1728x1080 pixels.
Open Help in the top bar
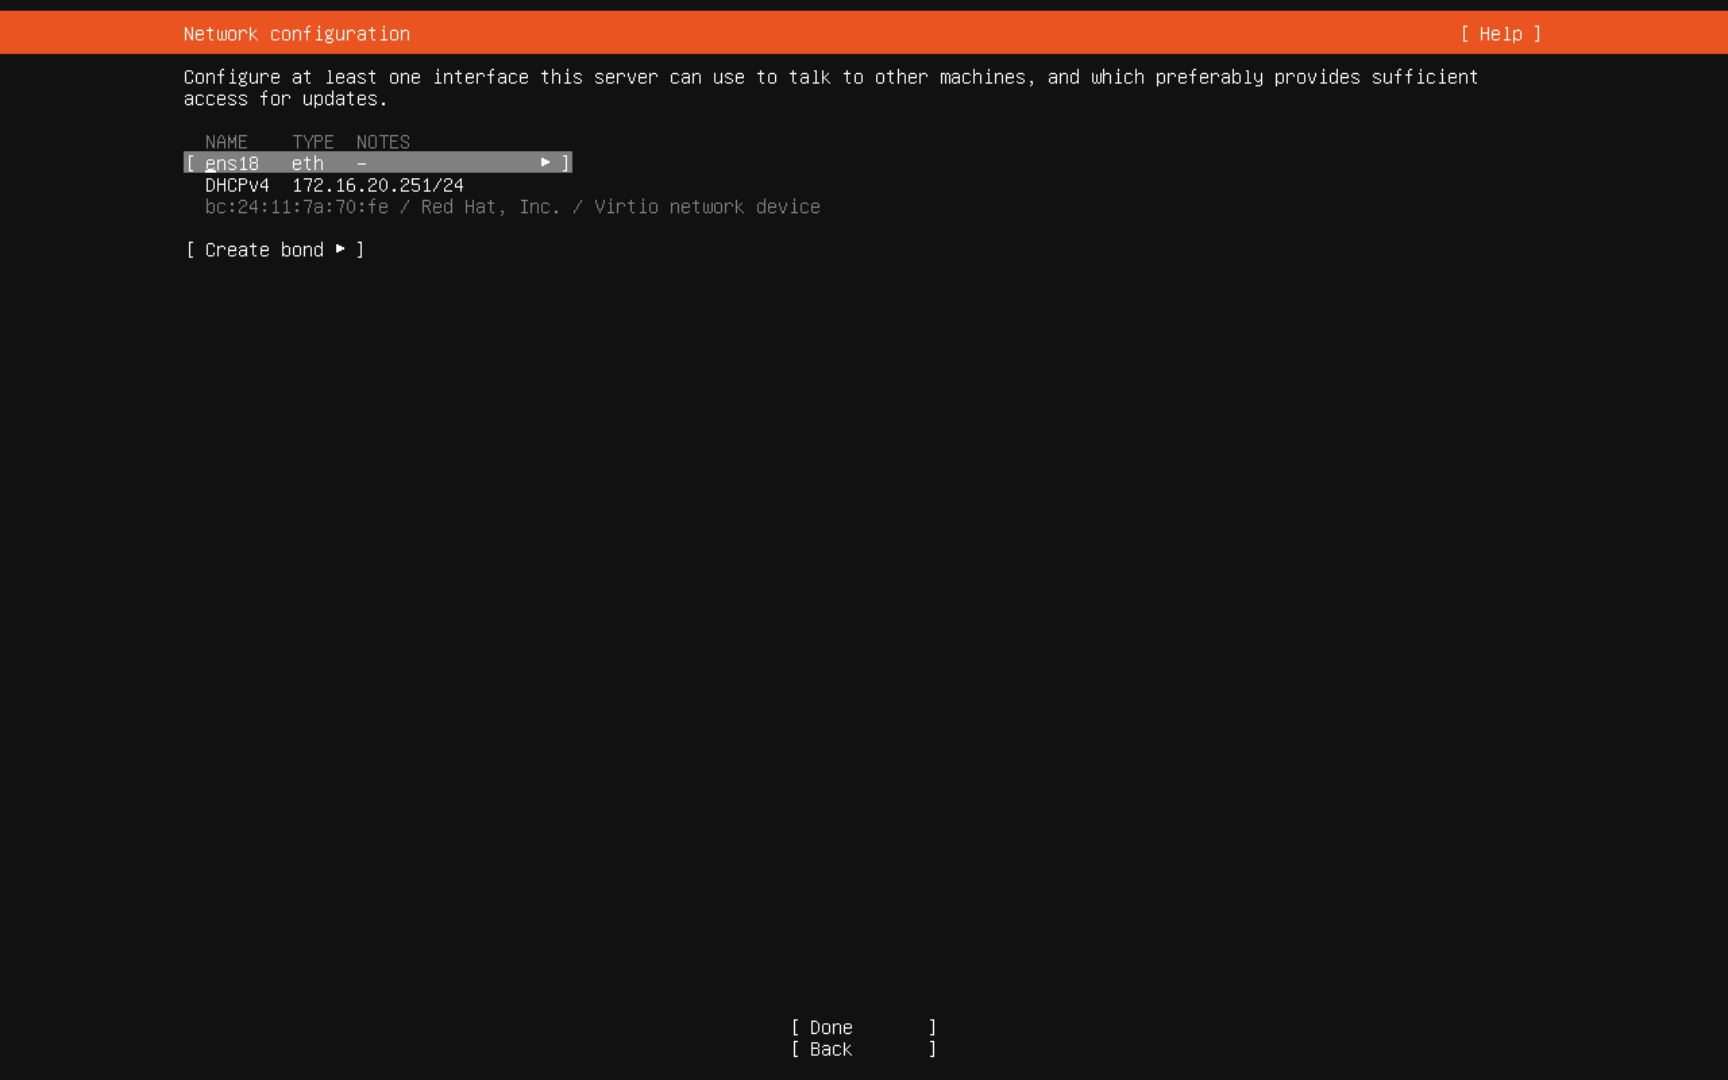1499,33
